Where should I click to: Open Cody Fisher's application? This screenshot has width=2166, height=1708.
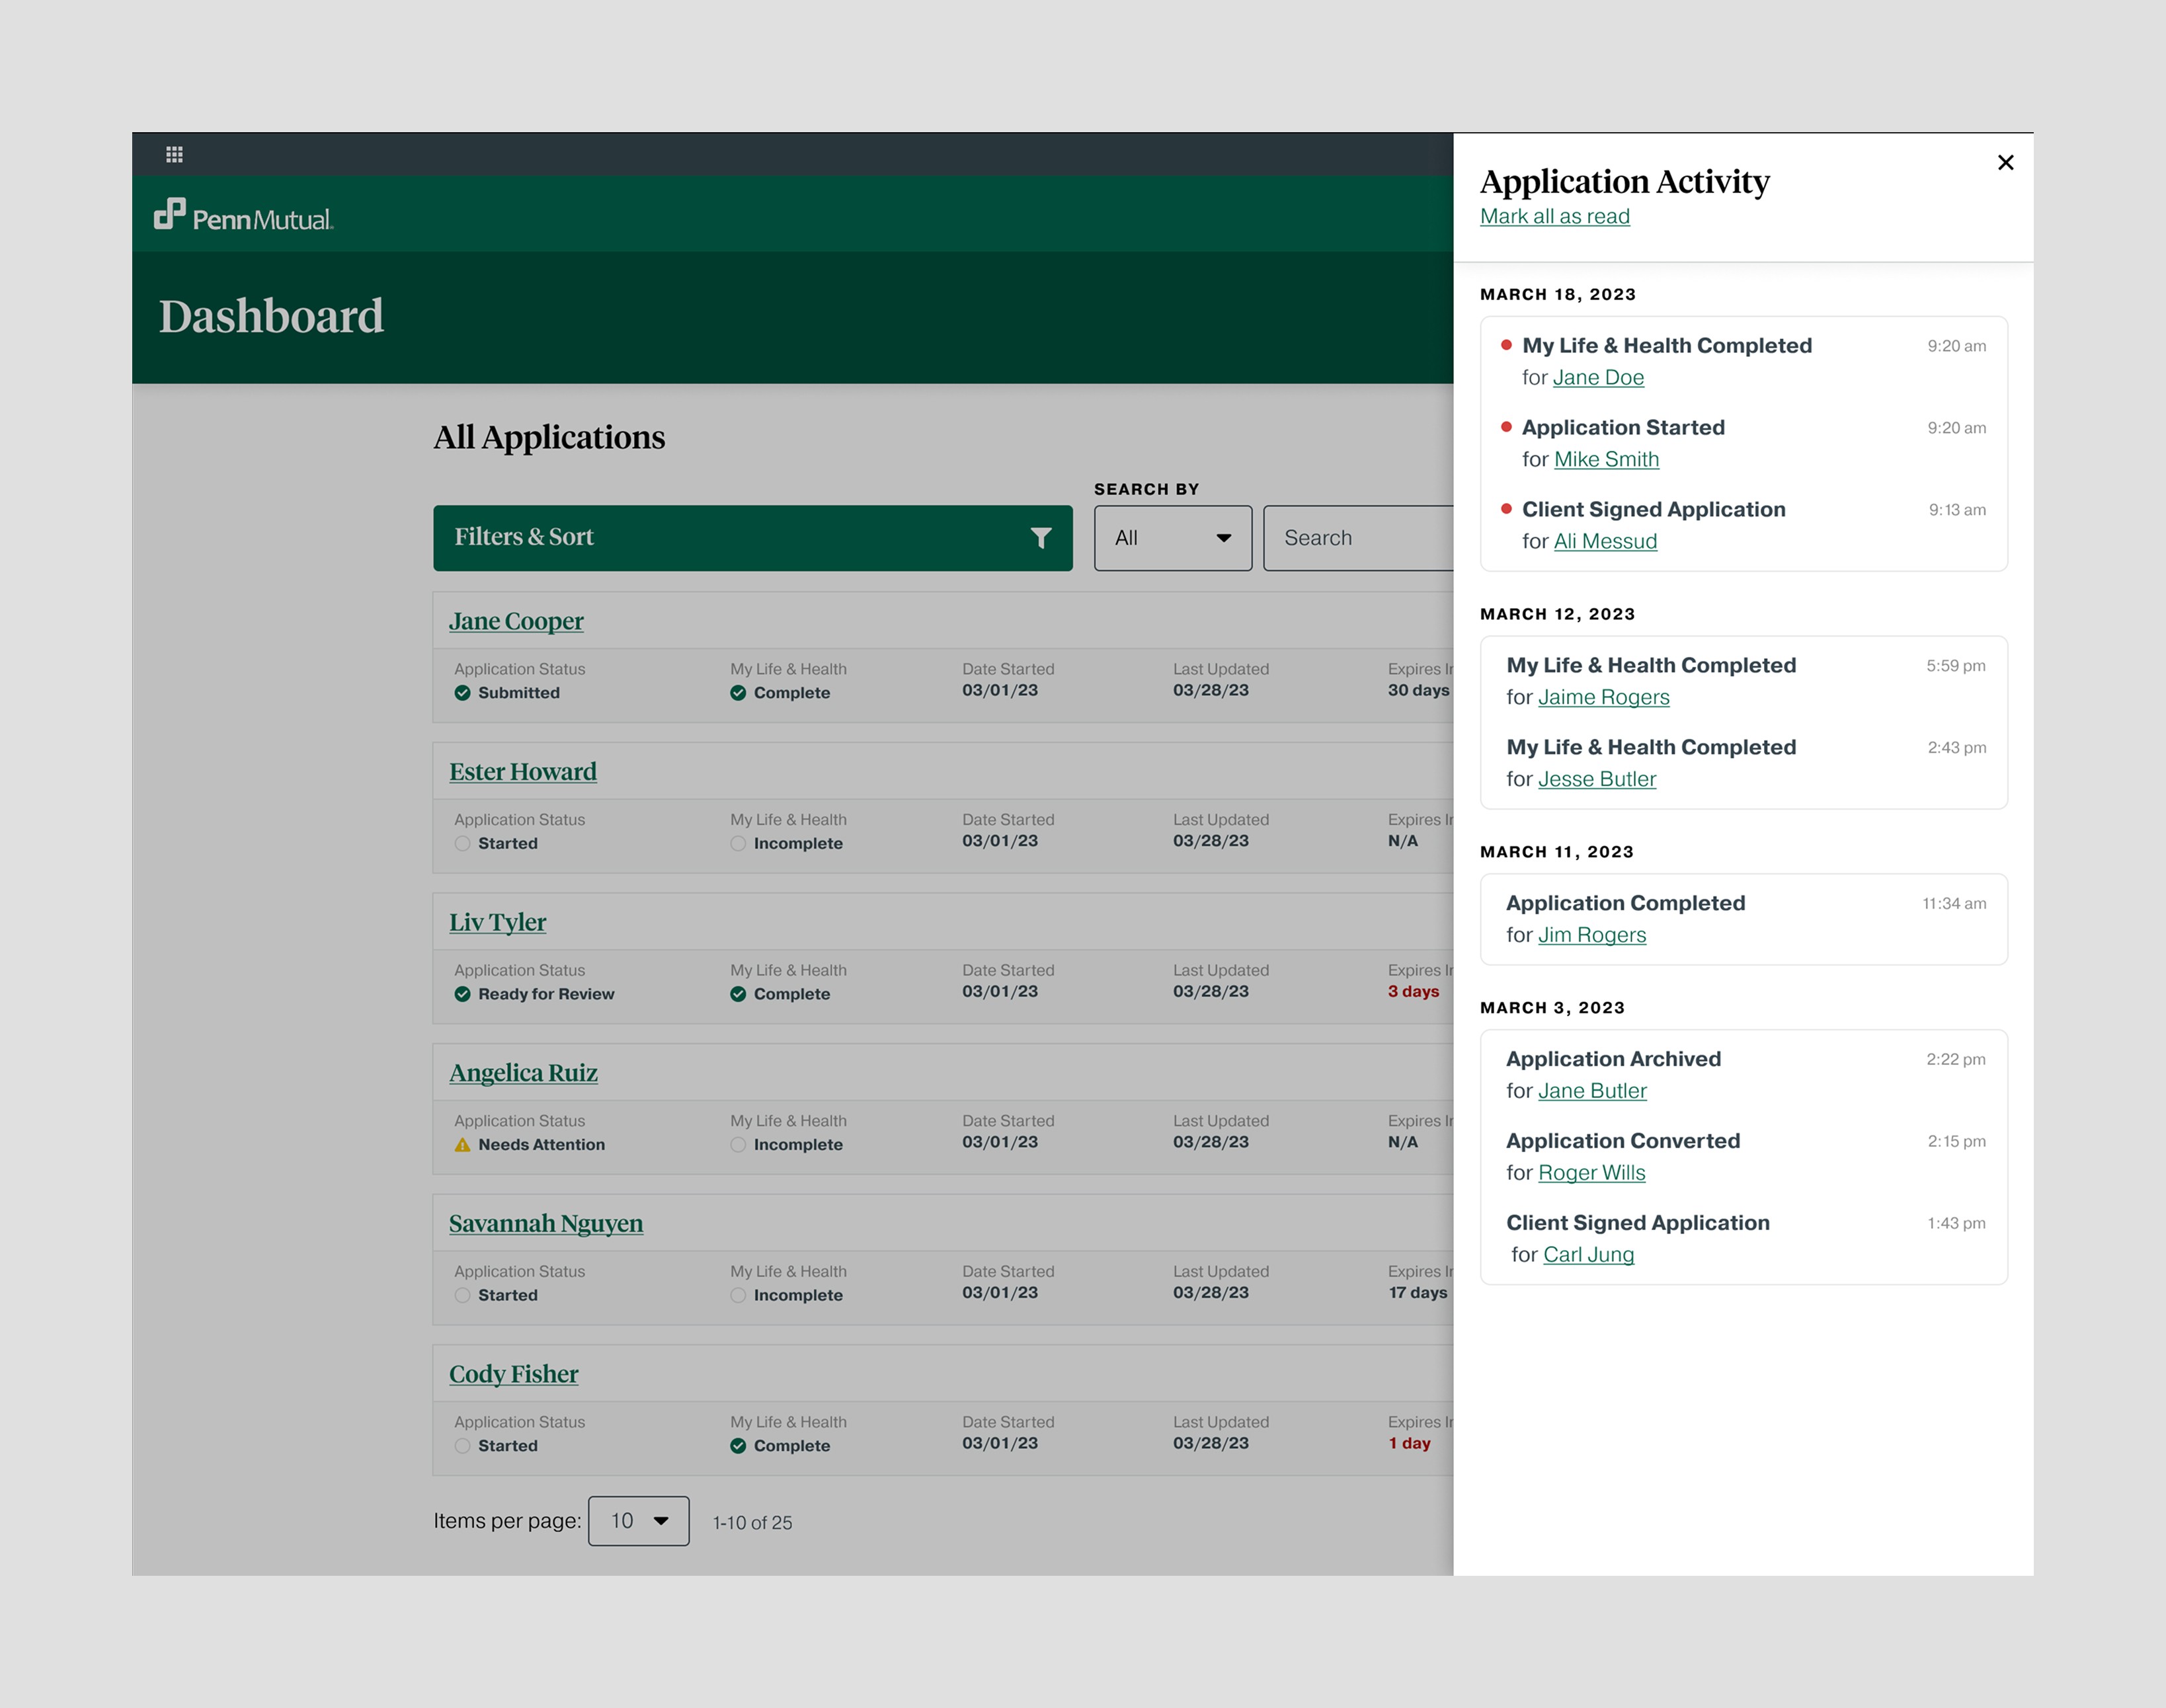[x=514, y=1374]
